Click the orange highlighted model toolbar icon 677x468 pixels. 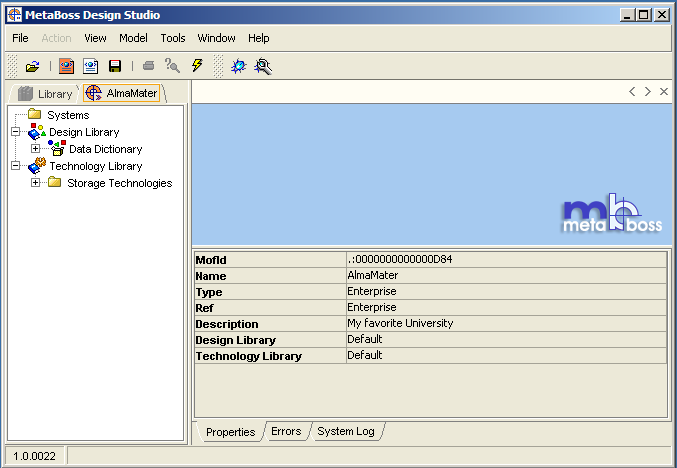click(x=66, y=66)
